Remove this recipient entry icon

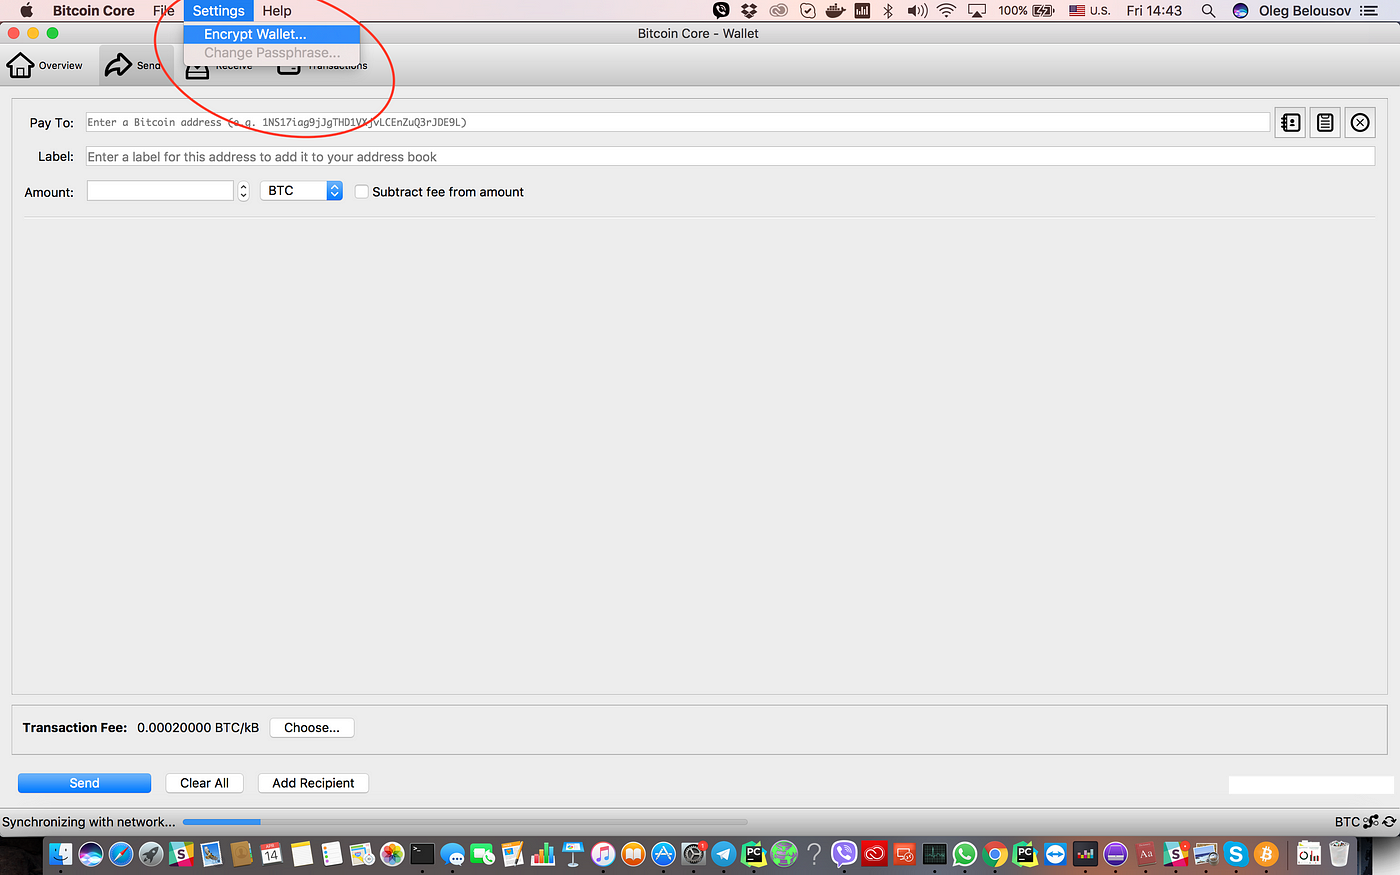coord(1360,123)
